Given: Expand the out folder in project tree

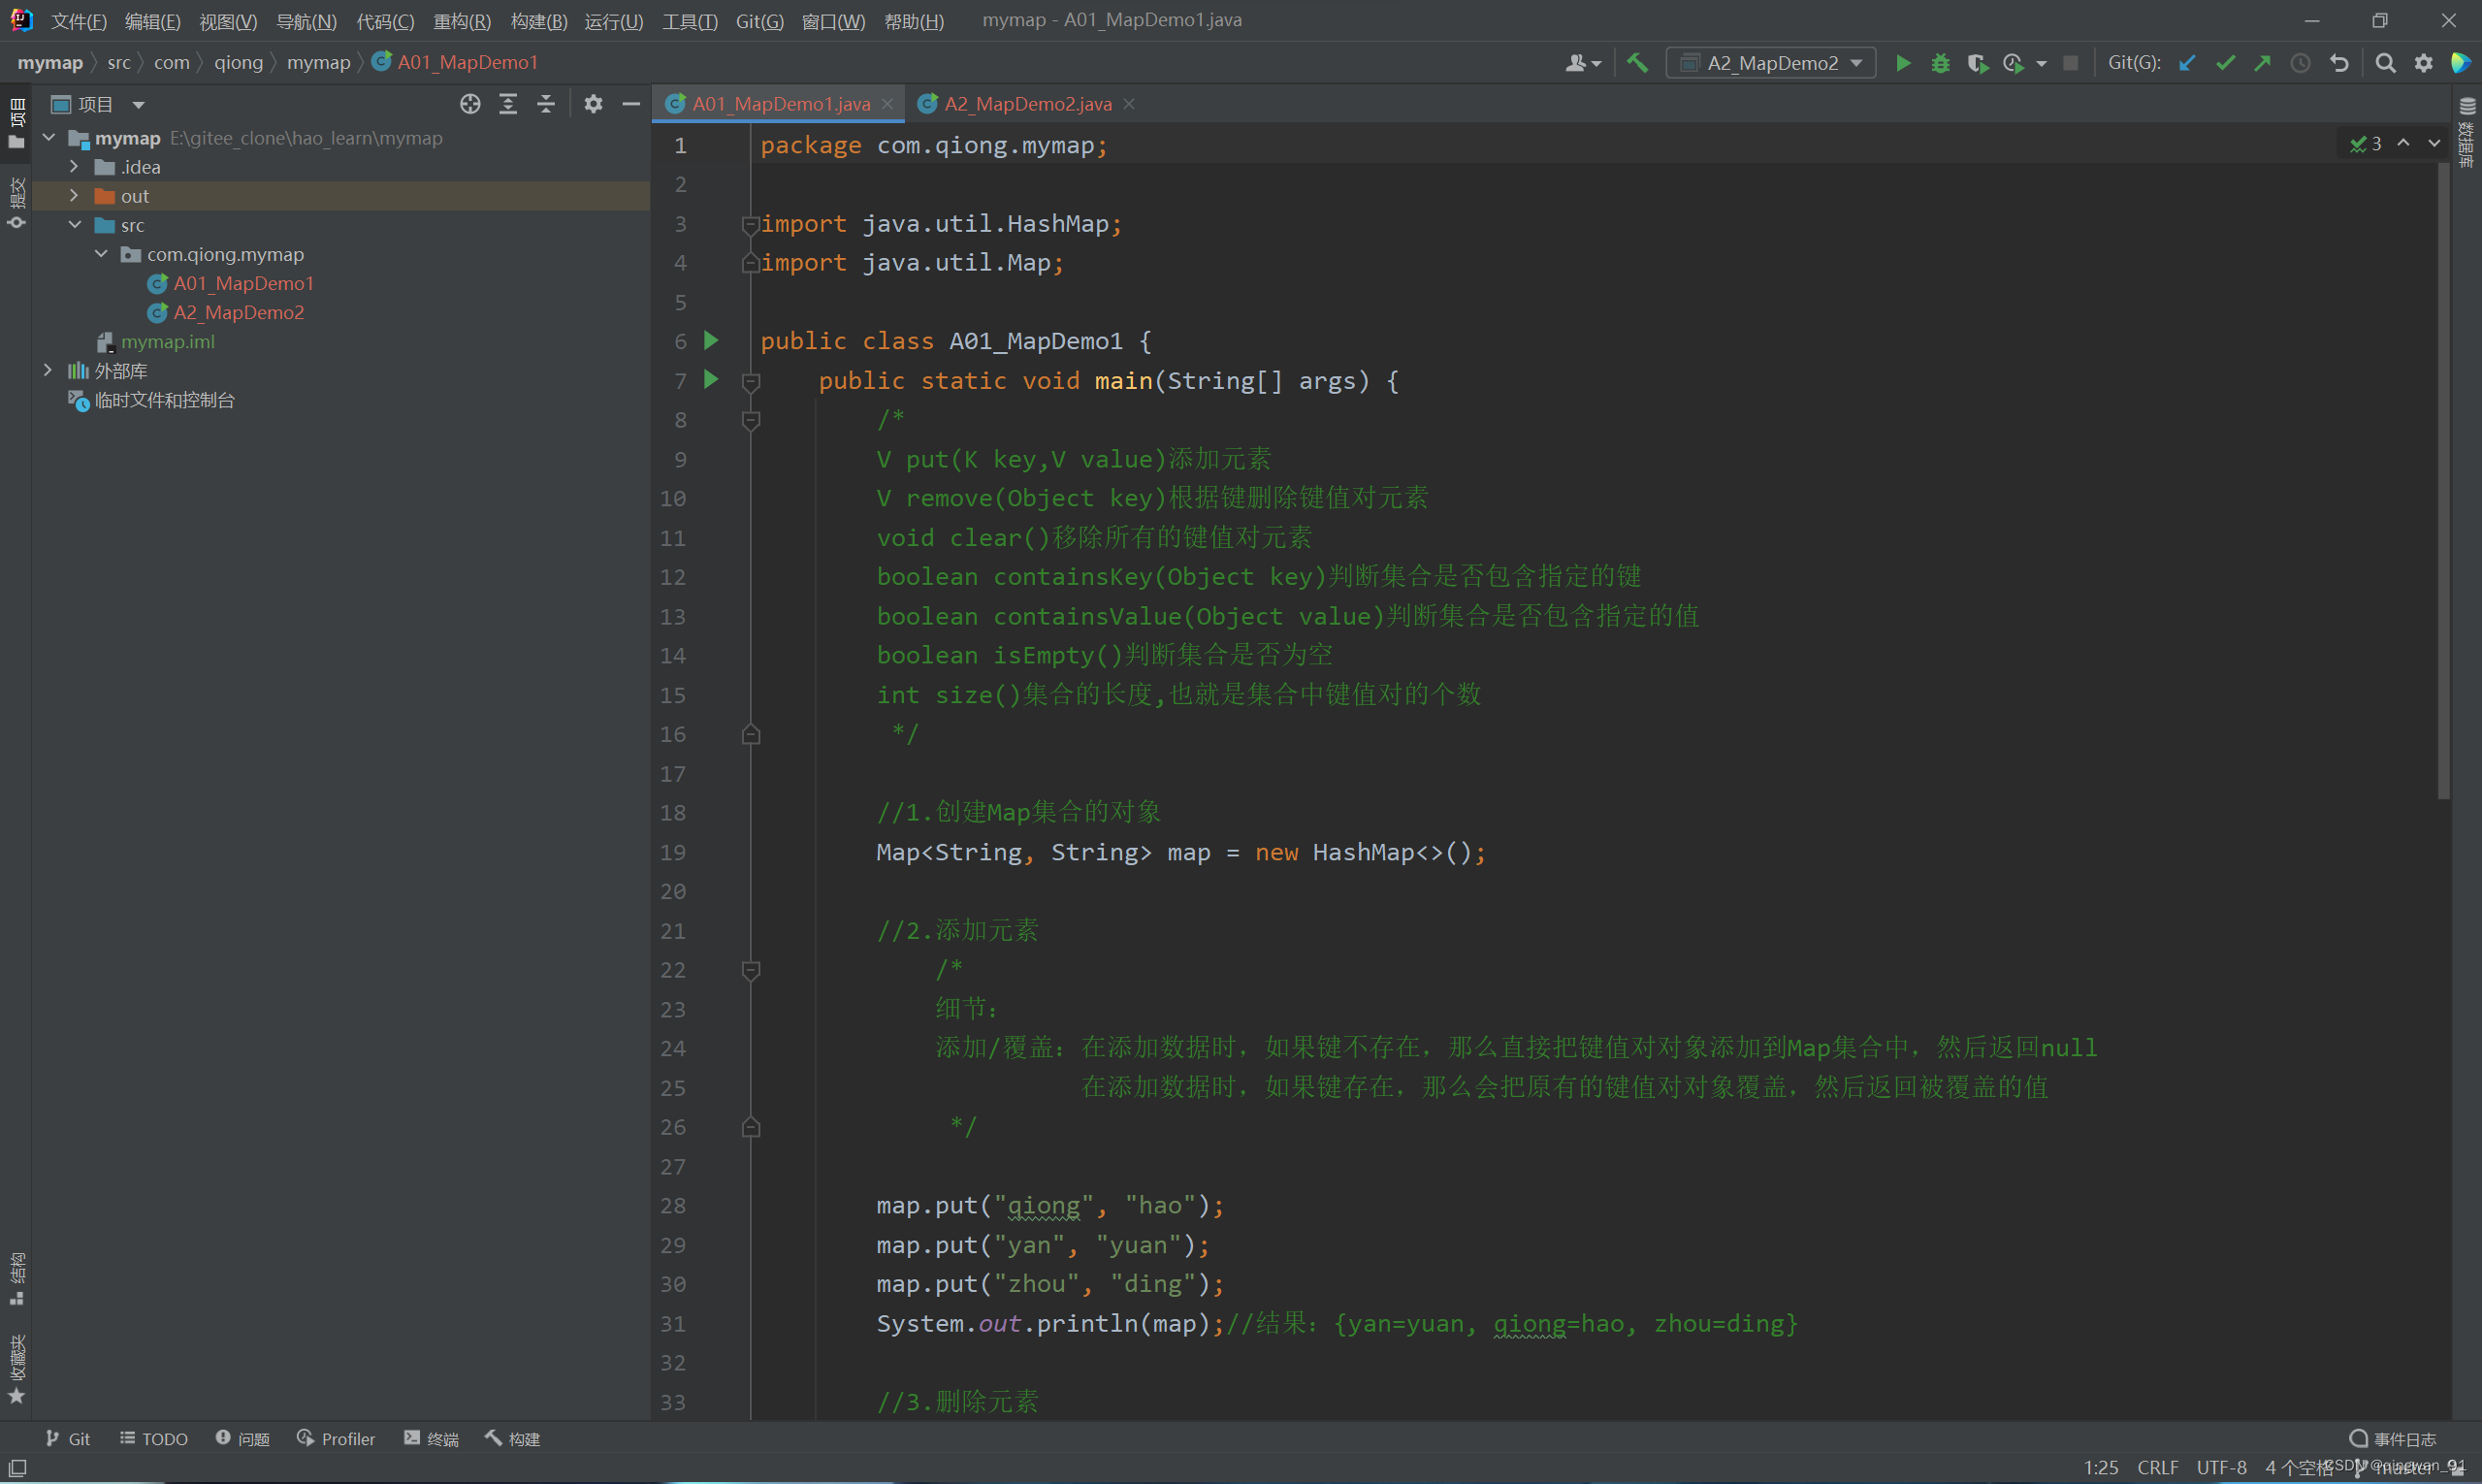Looking at the screenshot, I should (74, 196).
